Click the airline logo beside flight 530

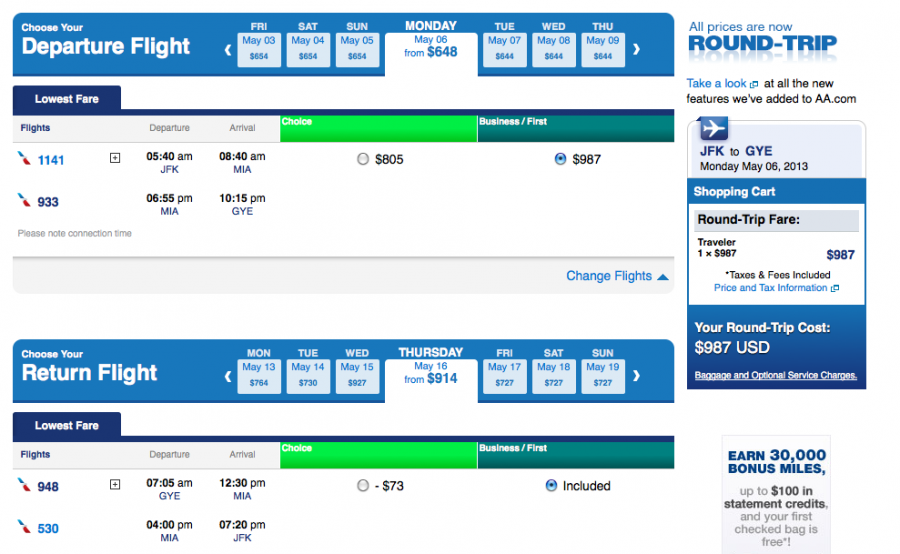(x=24, y=527)
